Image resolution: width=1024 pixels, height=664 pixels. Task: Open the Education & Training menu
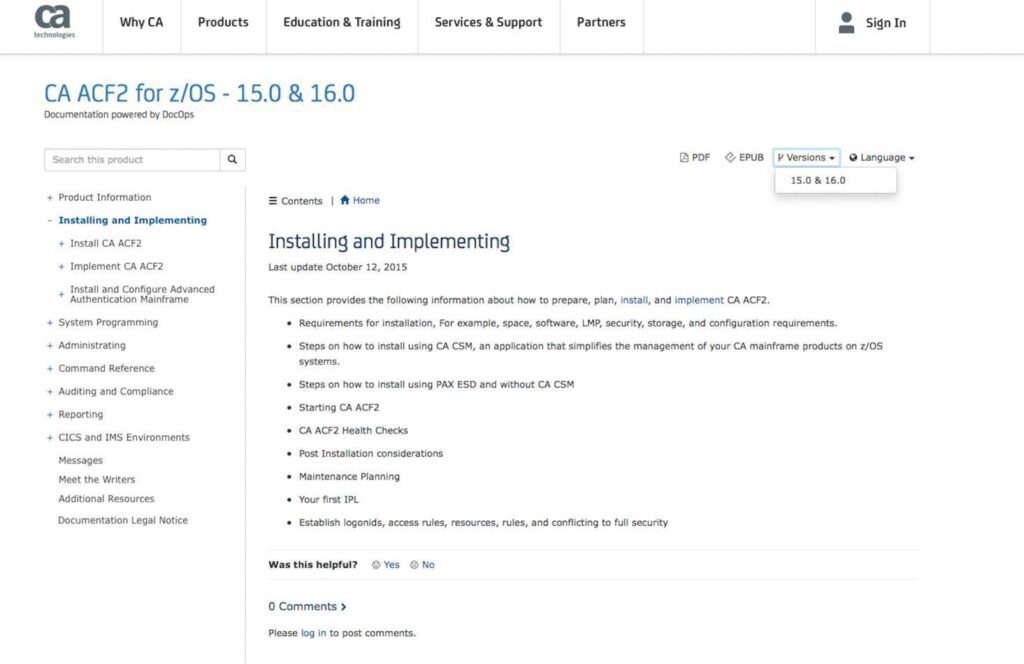point(341,22)
